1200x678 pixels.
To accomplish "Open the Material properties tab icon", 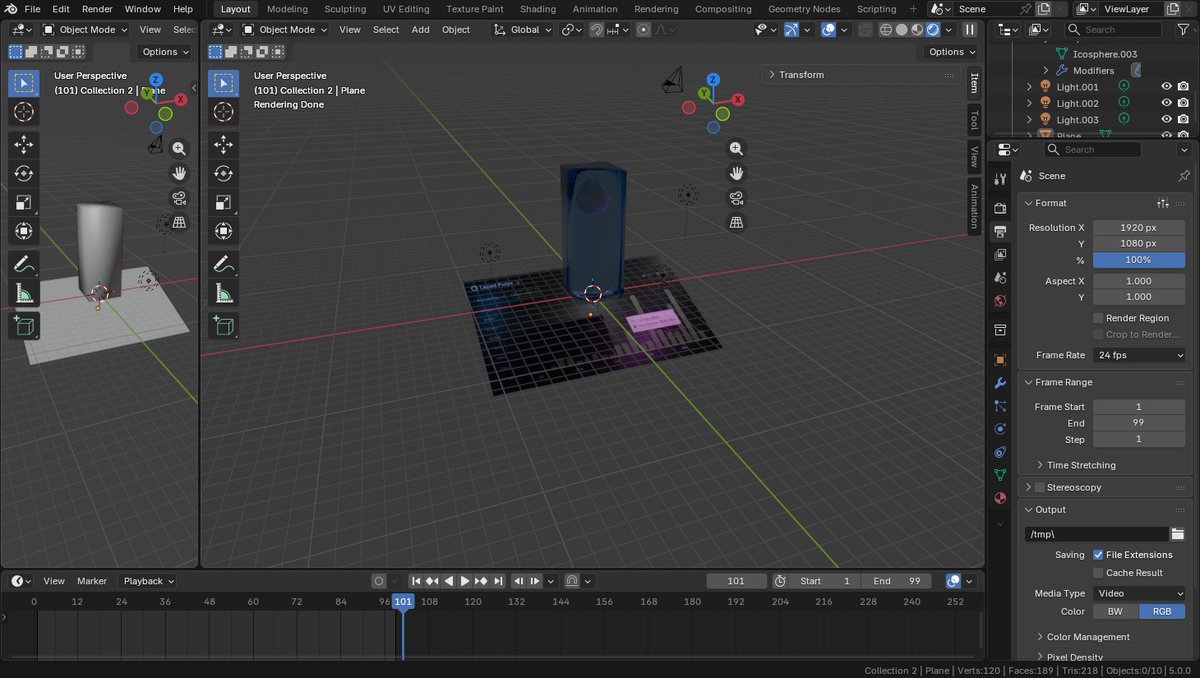I will pos(1000,498).
